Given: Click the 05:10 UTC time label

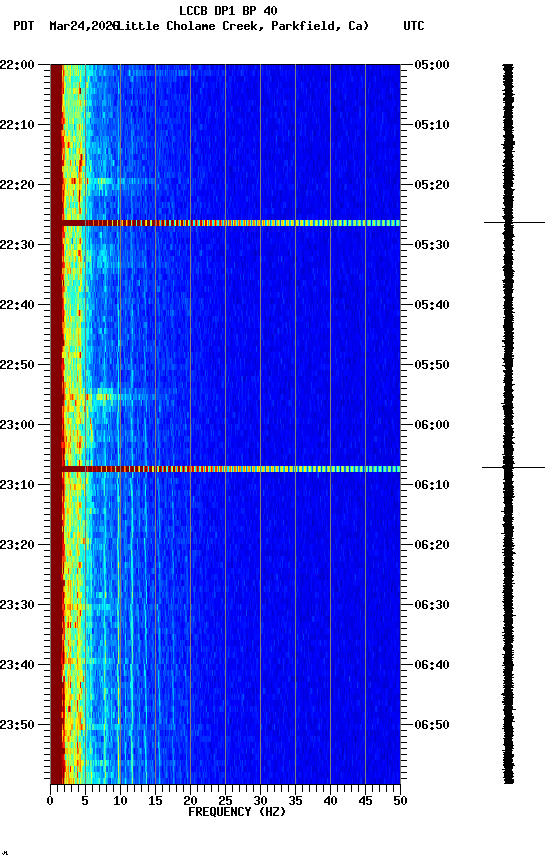Looking at the screenshot, I should coord(432,125).
